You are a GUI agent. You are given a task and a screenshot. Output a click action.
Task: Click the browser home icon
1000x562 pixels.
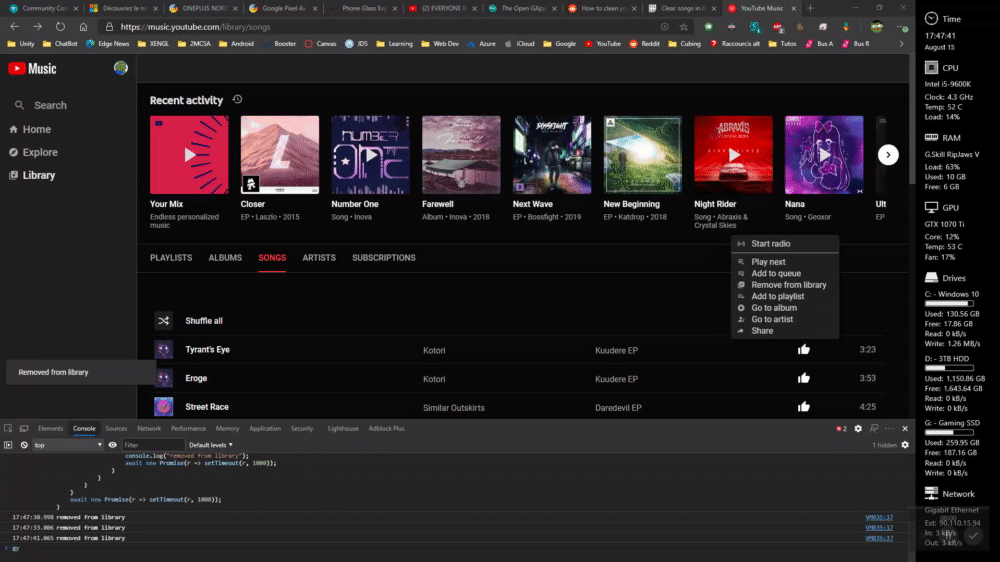point(83,27)
